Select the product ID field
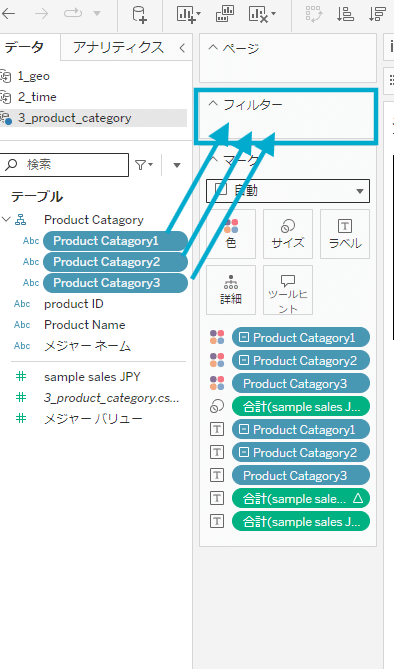Image resolution: width=394 pixels, height=669 pixels. pos(73,304)
